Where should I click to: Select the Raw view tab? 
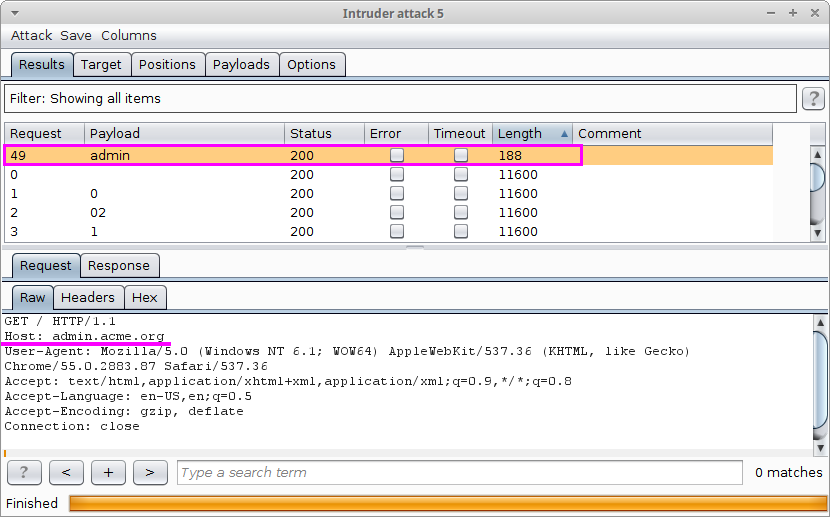coord(32,297)
